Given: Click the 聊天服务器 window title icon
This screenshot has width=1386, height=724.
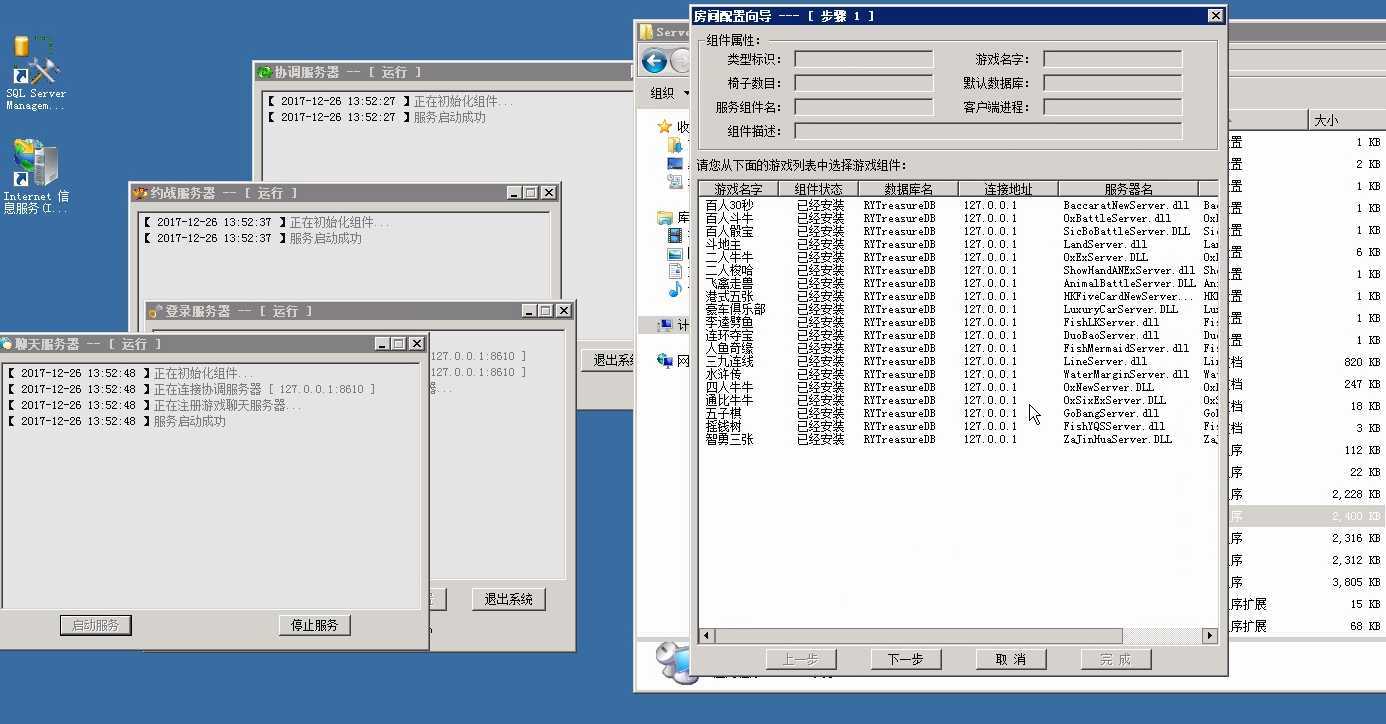Looking at the screenshot, I should [x=8, y=344].
